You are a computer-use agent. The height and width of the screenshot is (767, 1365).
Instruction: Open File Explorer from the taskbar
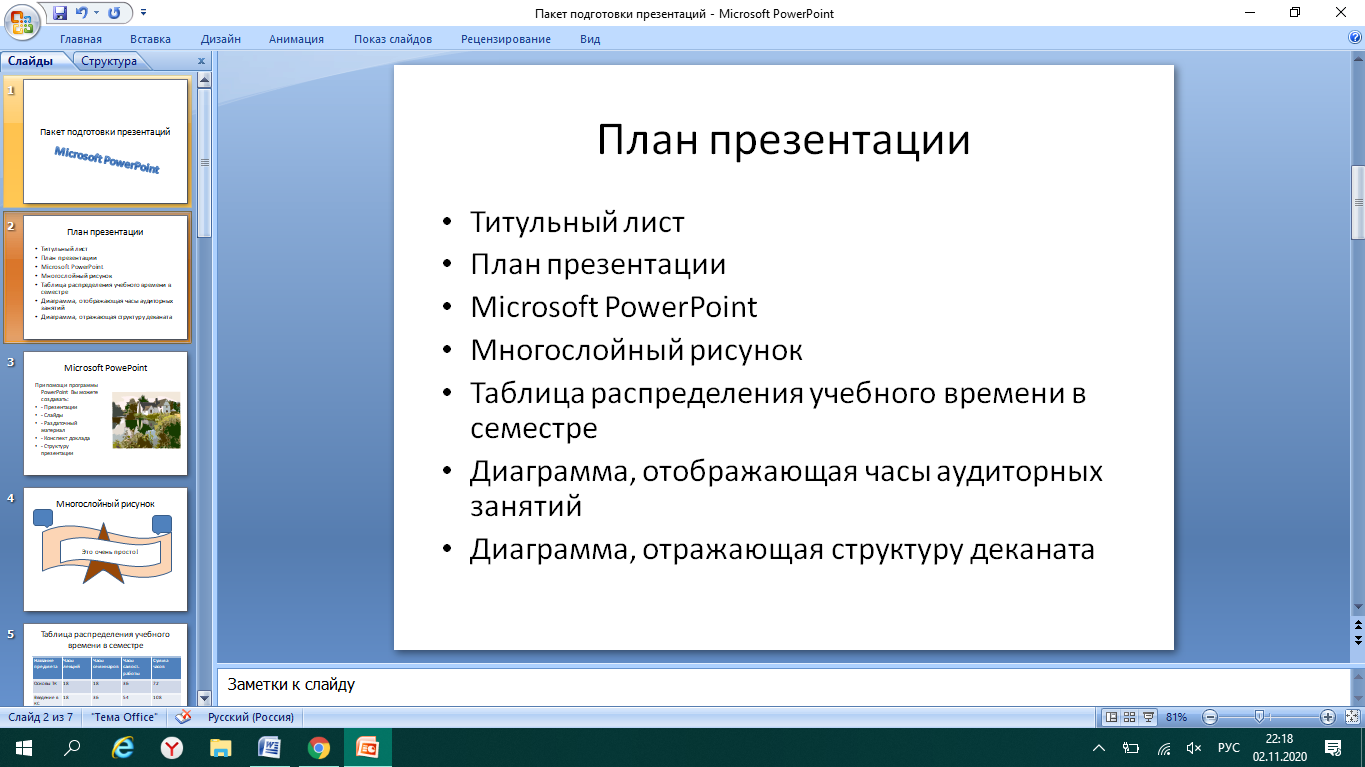click(221, 747)
